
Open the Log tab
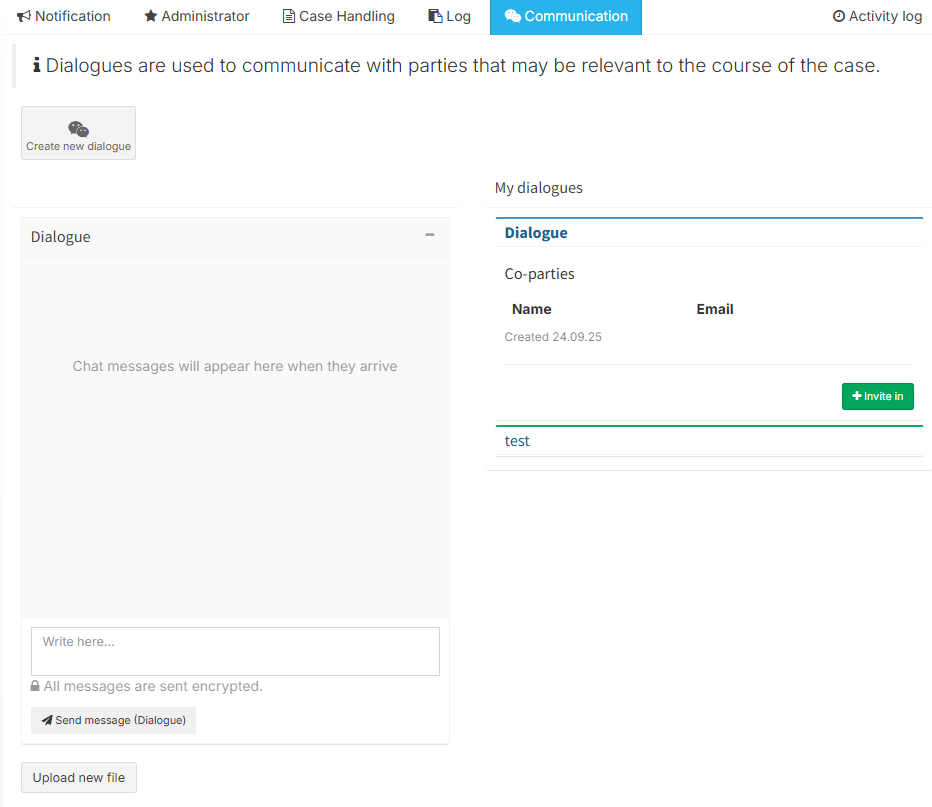[x=458, y=17]
